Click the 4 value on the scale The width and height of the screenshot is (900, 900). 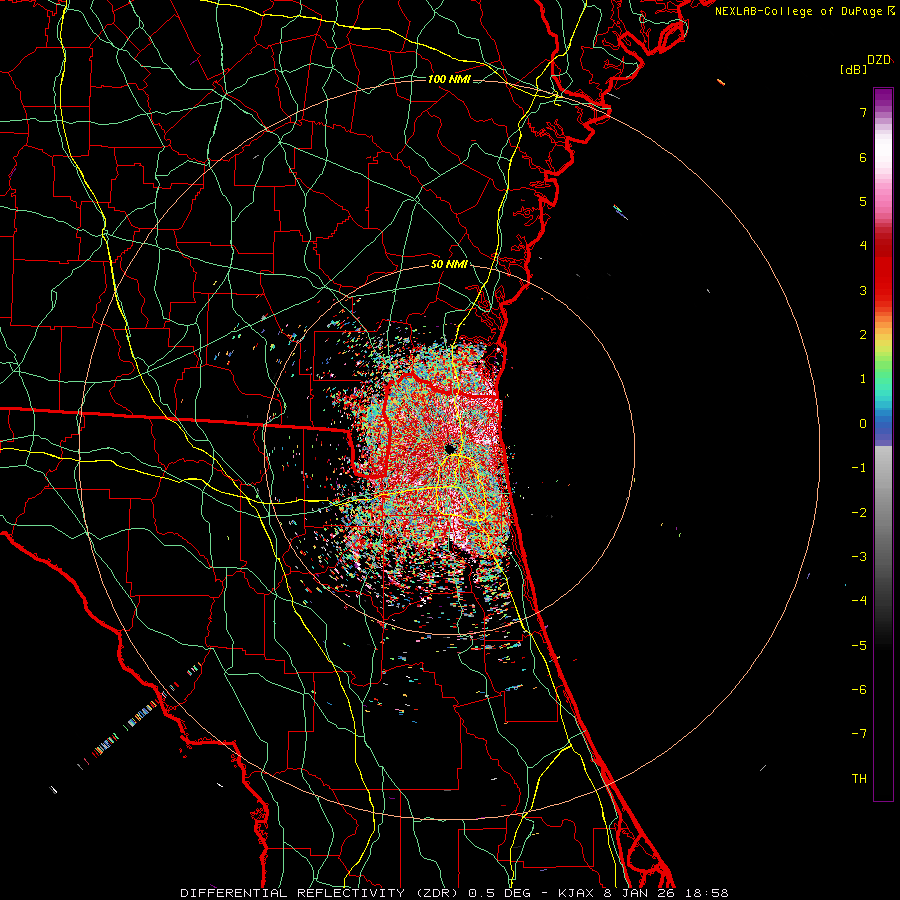click(x=863, y=246)
